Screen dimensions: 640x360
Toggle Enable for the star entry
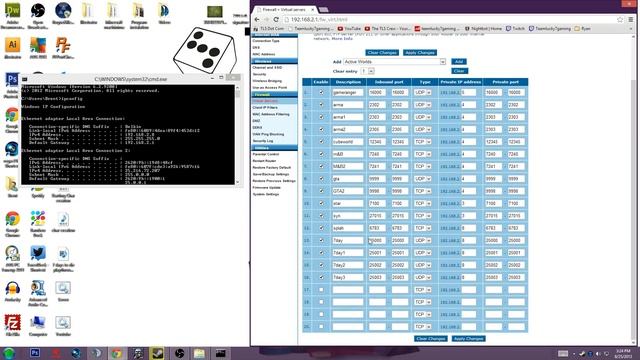coord(321,203)
